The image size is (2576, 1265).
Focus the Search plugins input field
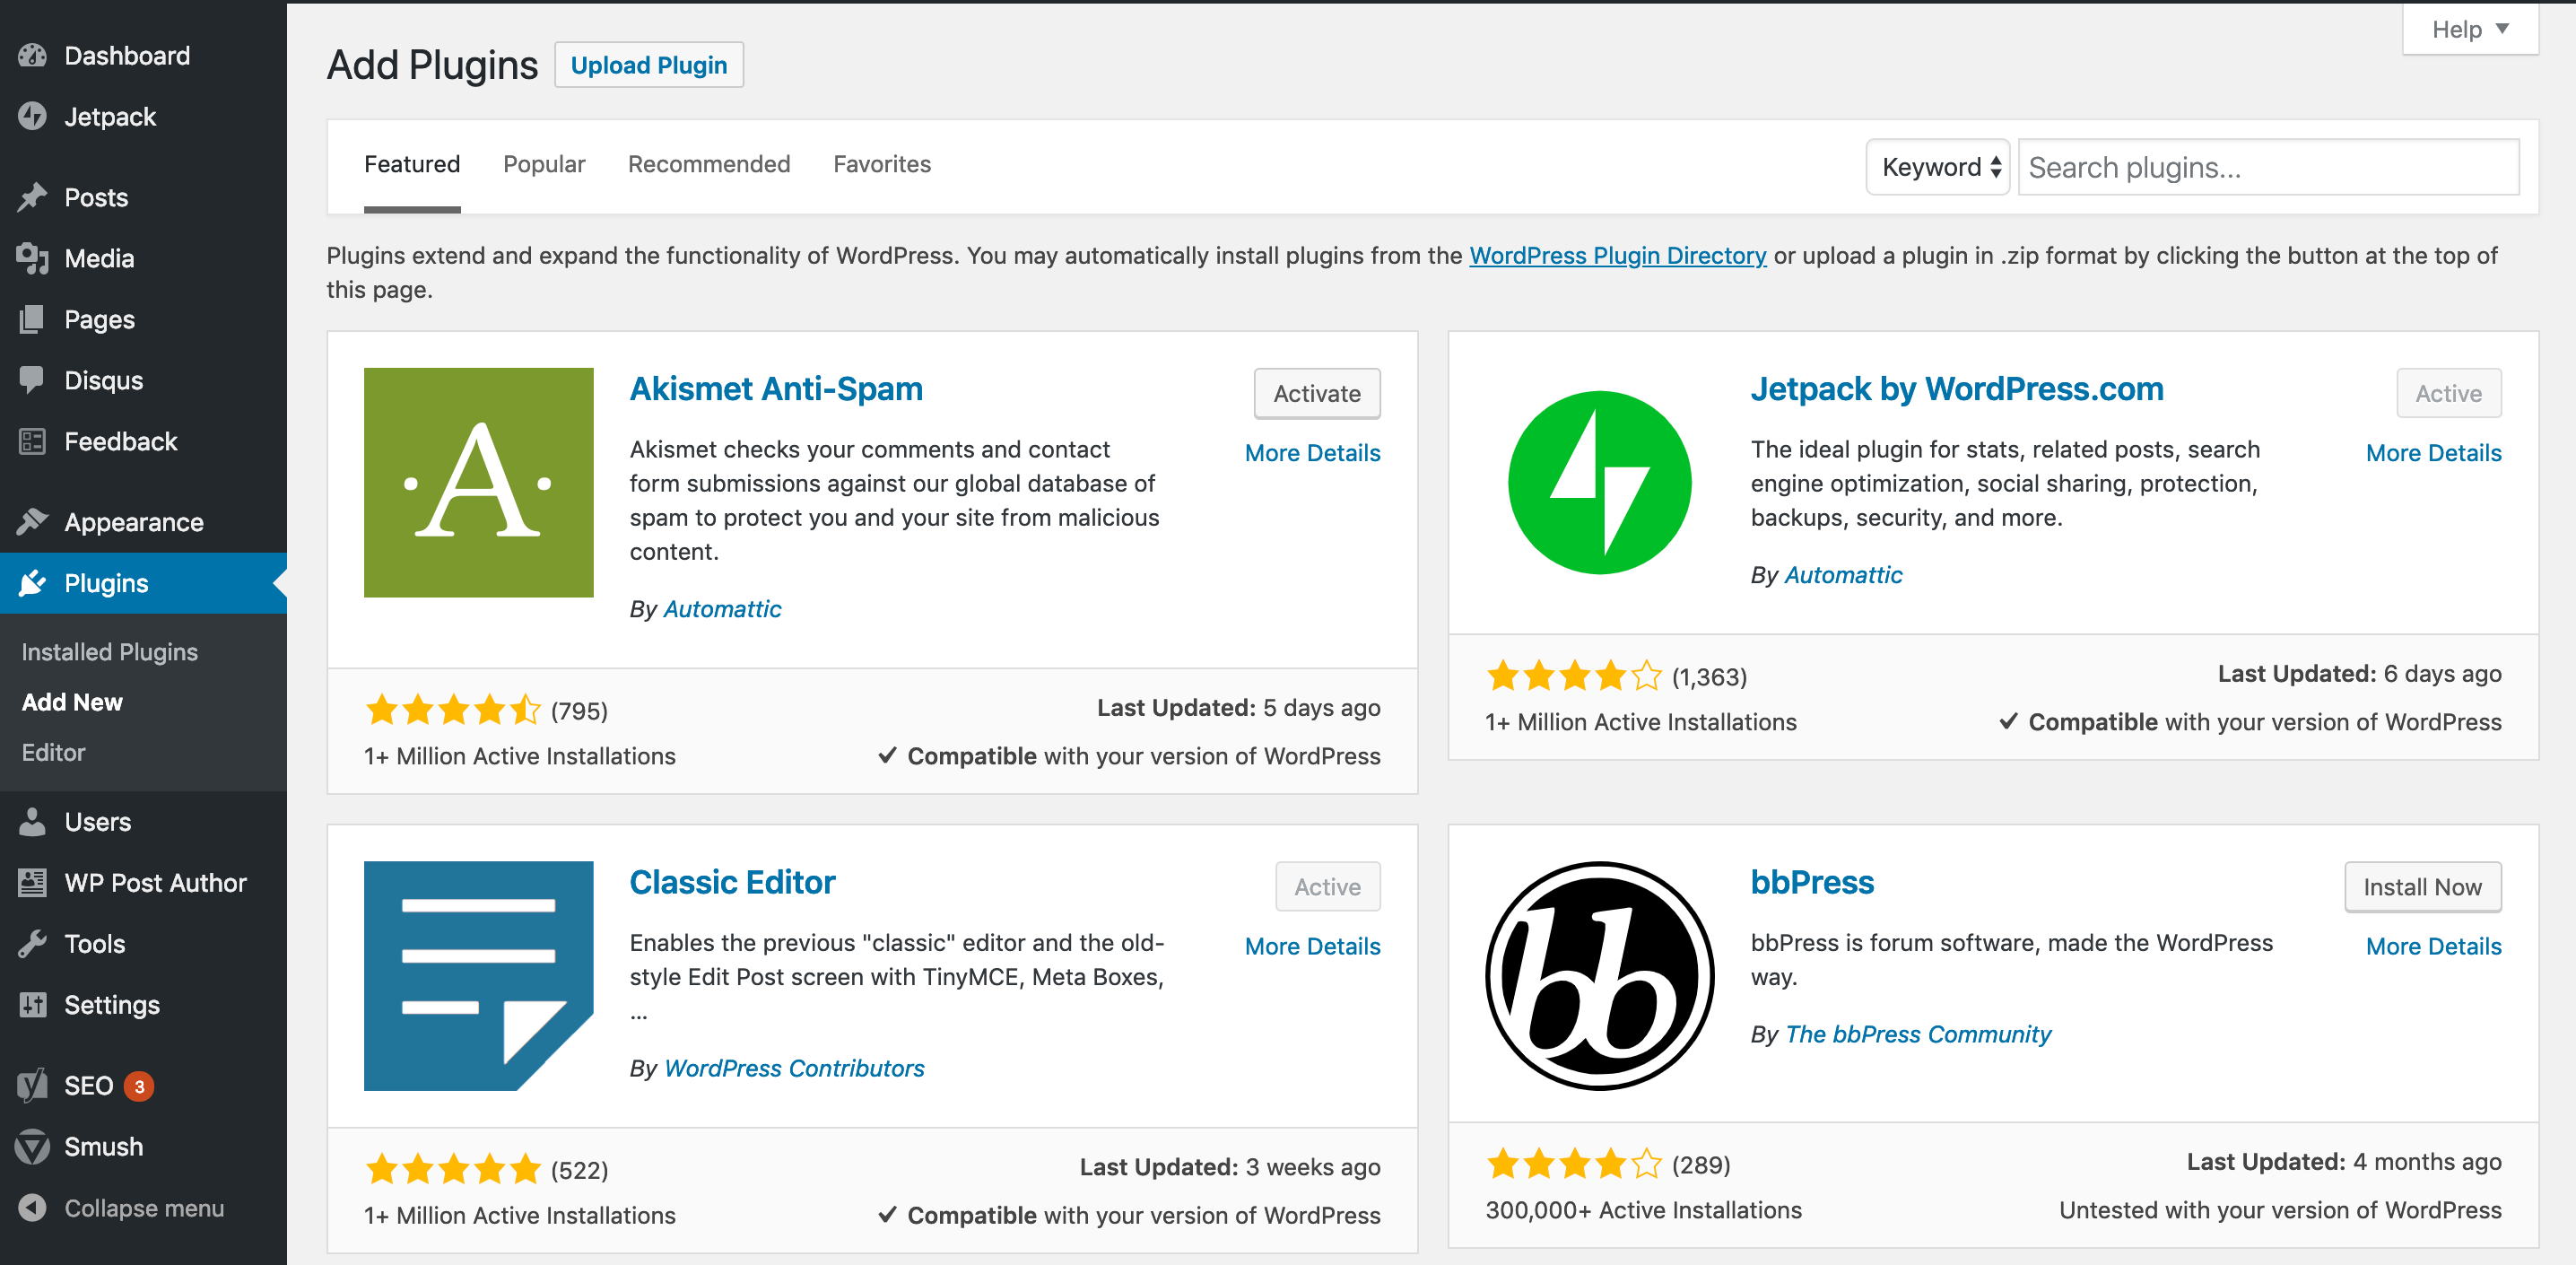[x=2268, y=167]
